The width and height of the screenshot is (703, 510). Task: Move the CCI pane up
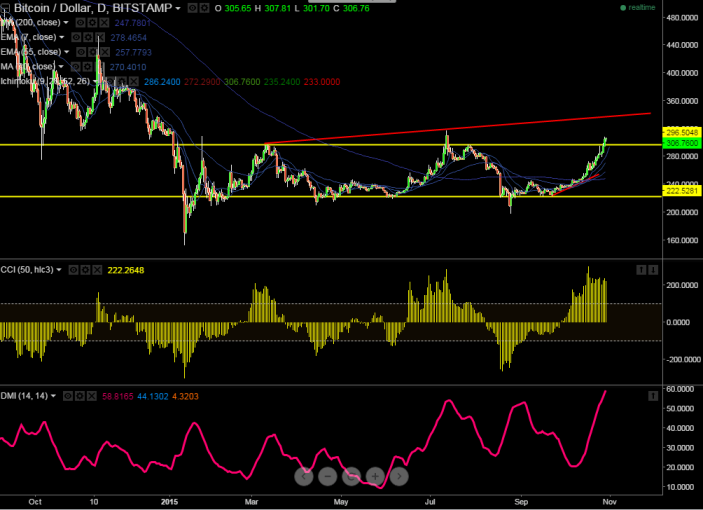click(641, 269)
